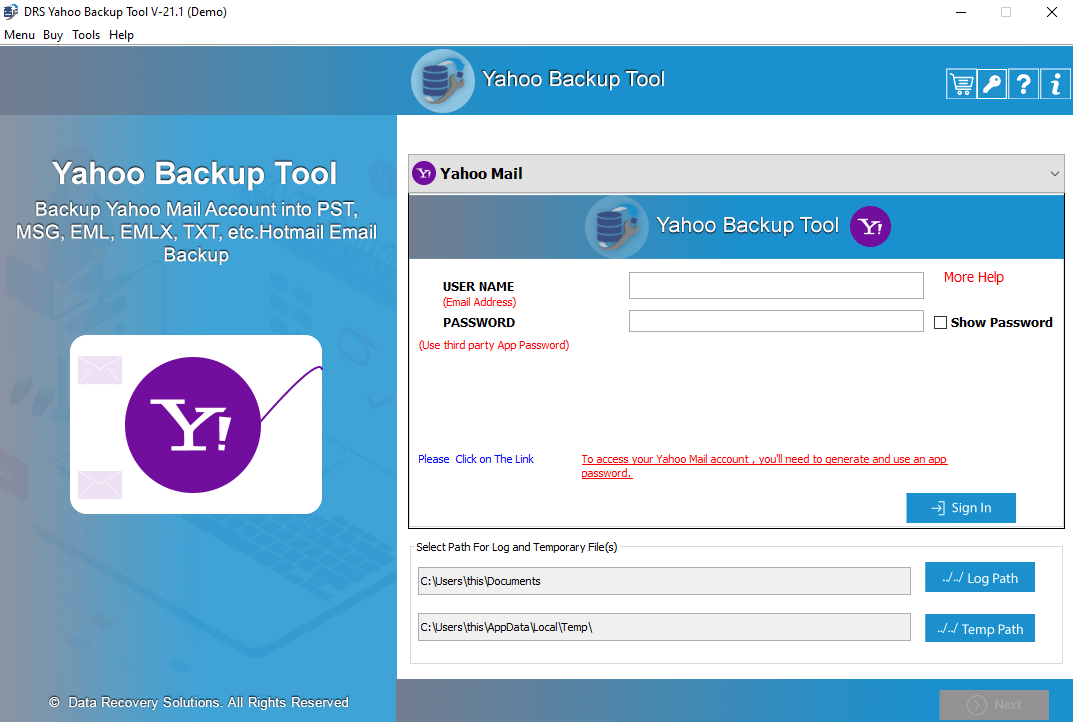
Task: Click the '(Use third party App Password)' note
Action: point(493,345)
